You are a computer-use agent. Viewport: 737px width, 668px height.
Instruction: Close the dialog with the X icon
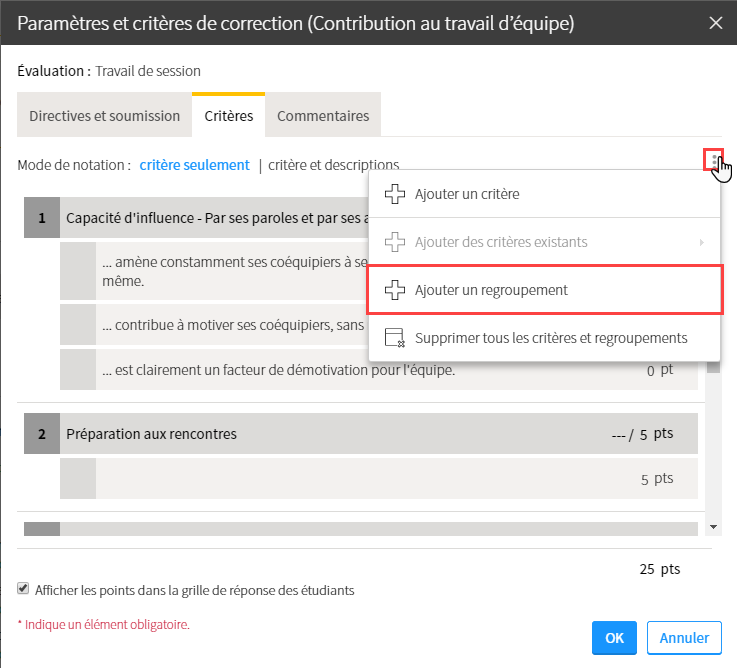[x=716, y=23]
